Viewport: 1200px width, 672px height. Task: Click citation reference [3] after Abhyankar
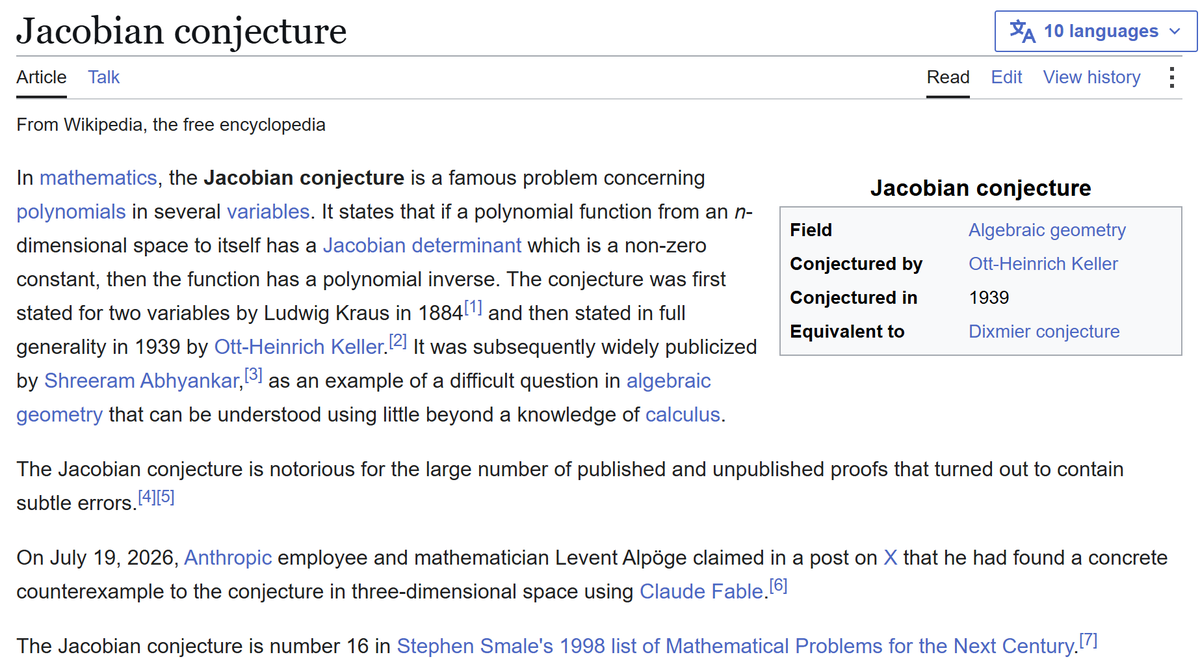point(253,376)
